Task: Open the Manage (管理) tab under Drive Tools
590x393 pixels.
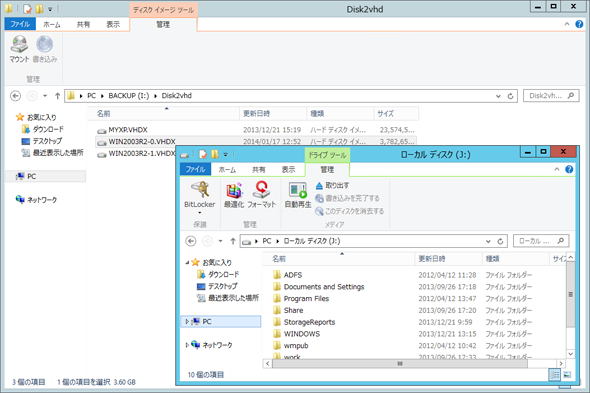Action: pyautogui.click(x=327, y=170)
